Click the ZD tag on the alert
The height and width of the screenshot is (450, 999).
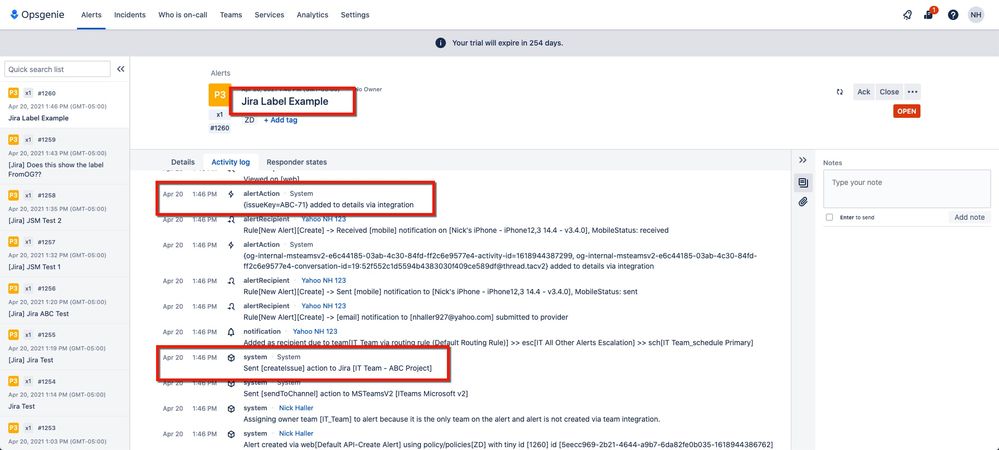250,120
